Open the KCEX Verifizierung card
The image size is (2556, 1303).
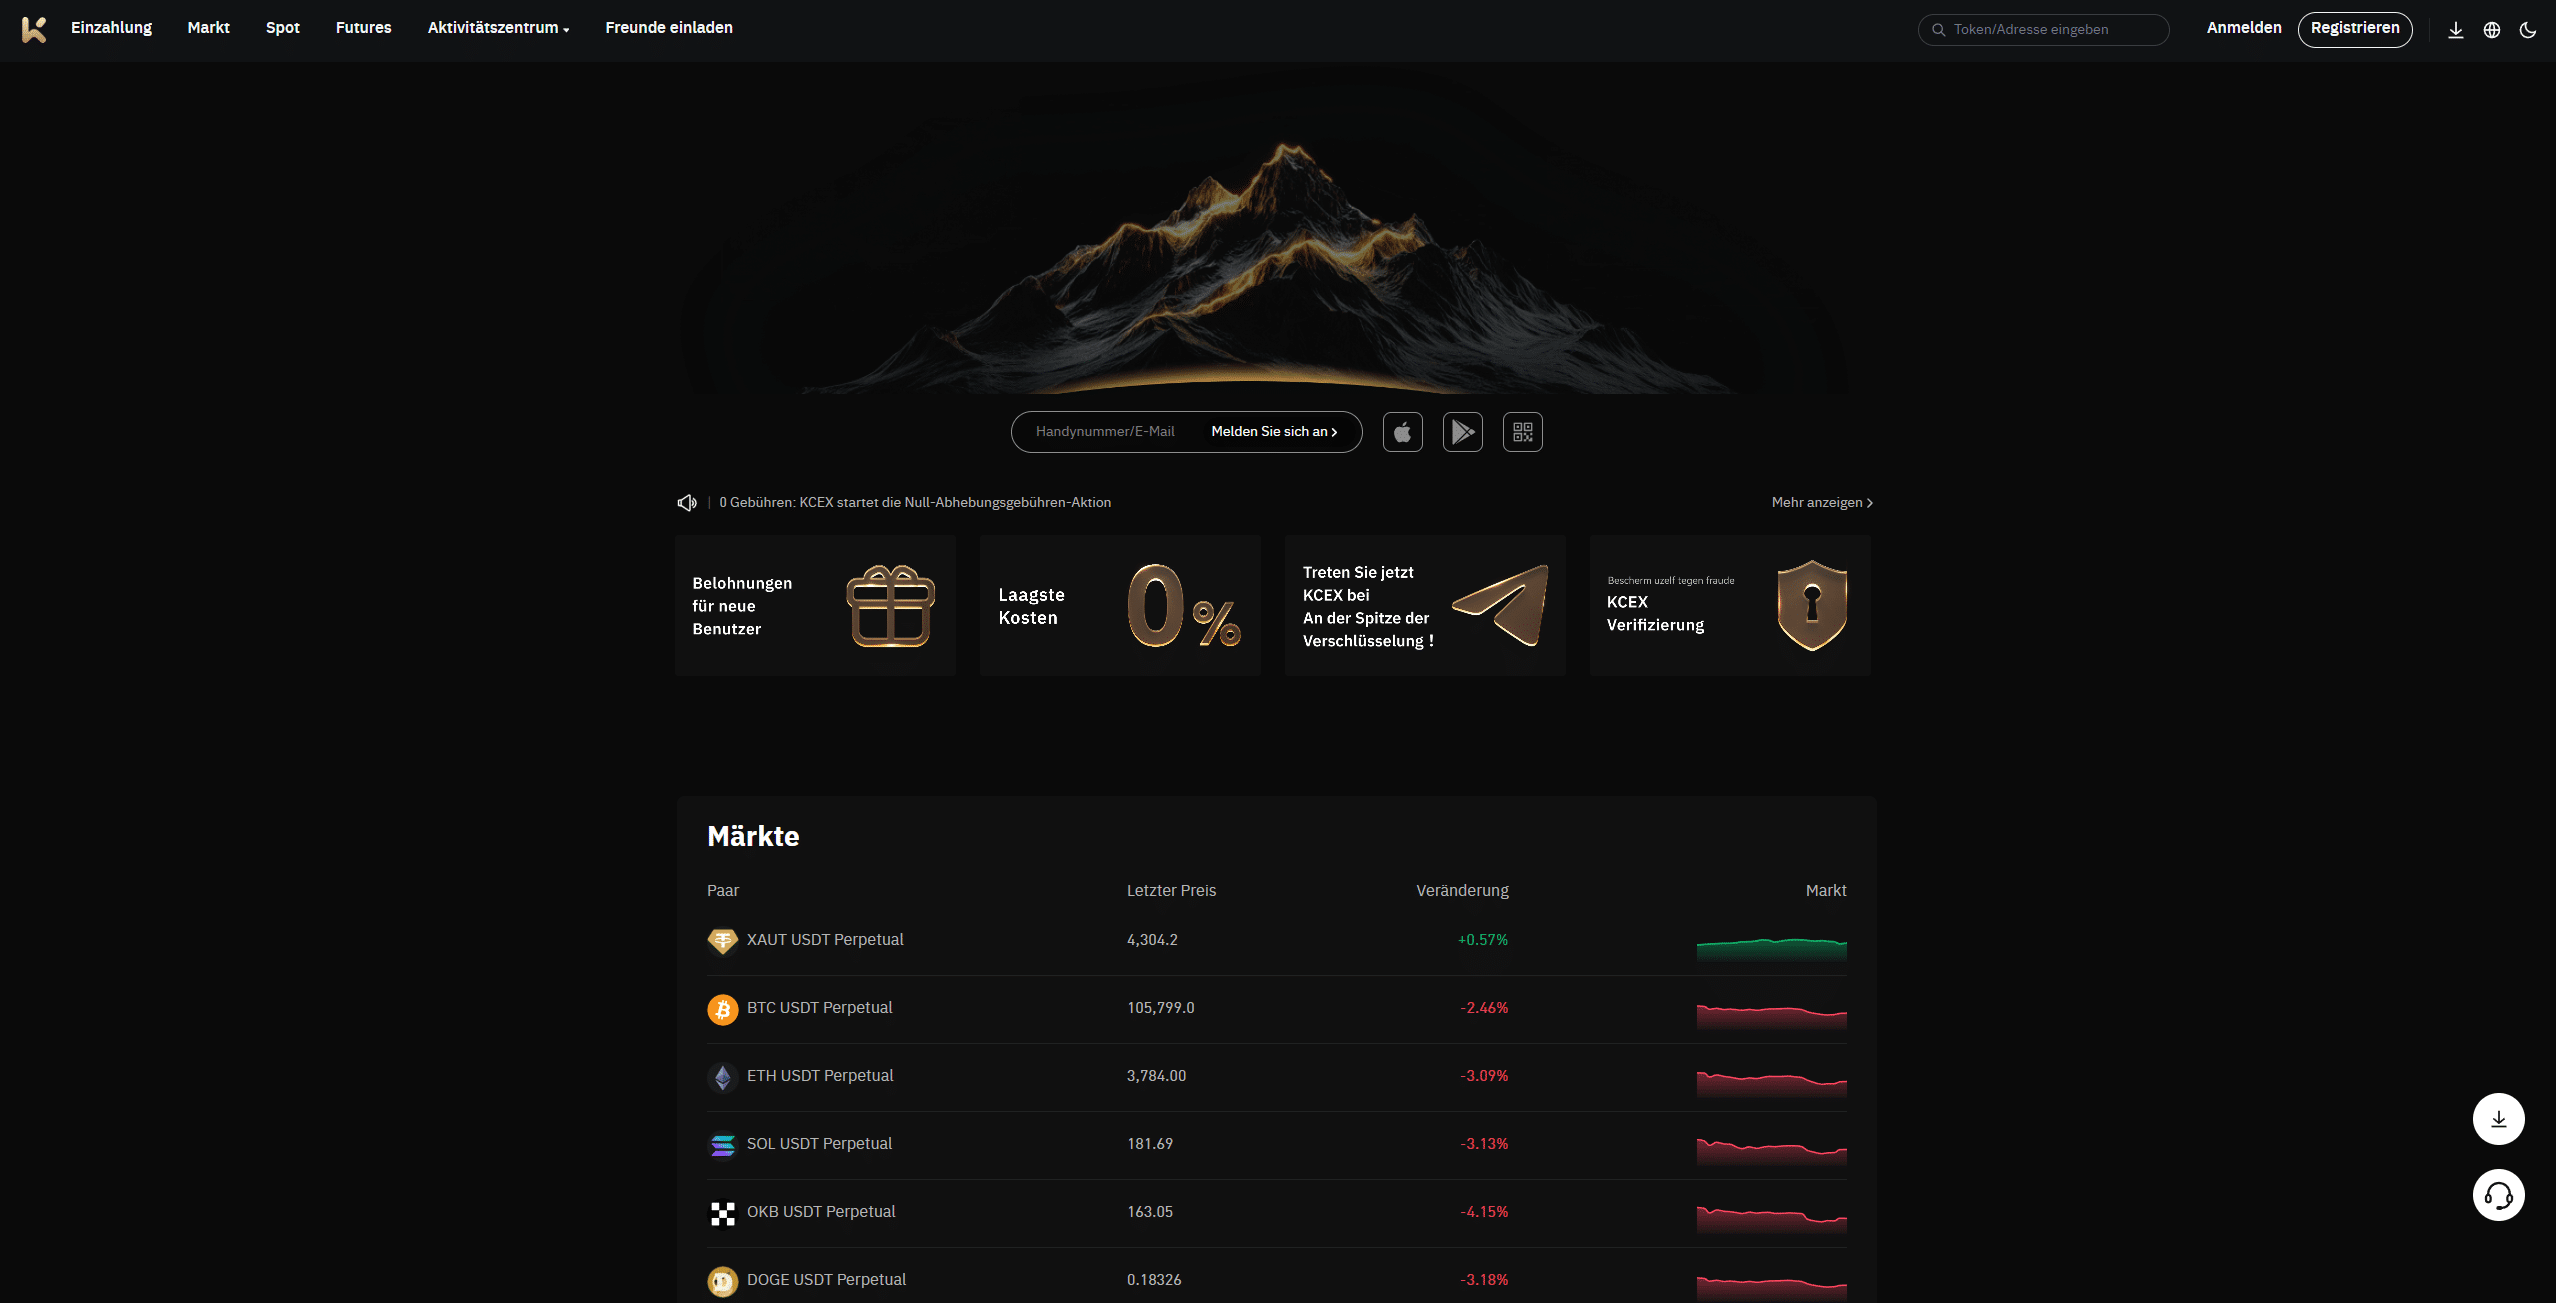pos(1730,605)
